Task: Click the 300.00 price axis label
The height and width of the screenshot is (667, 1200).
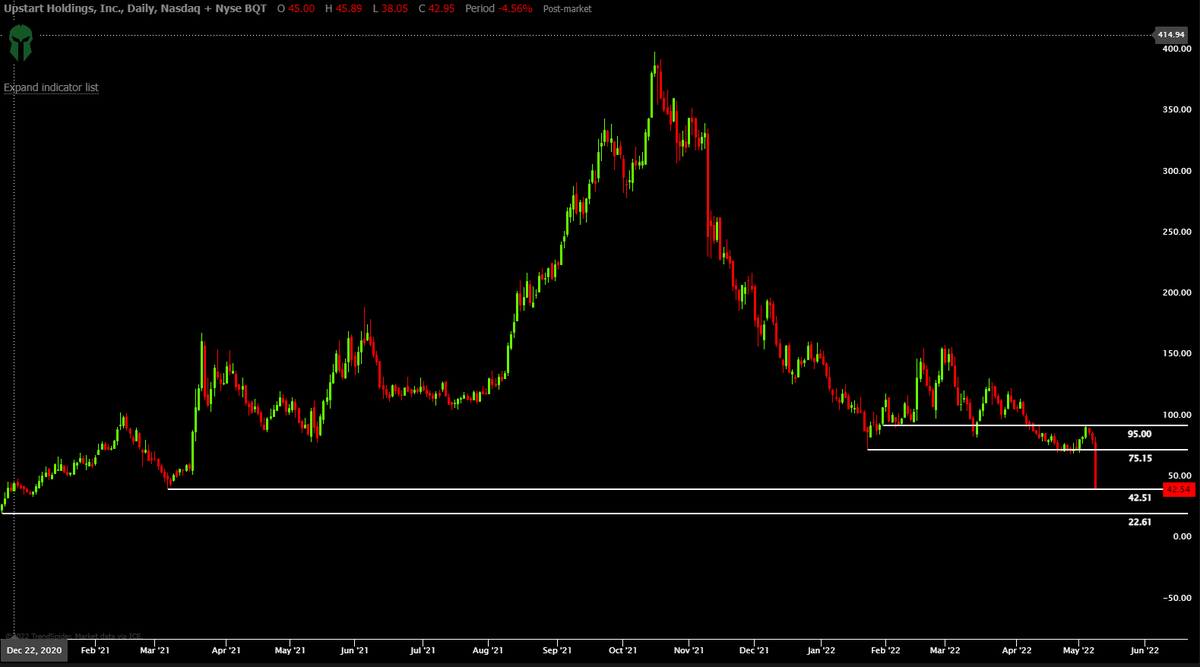Action: click(x=1175, y=171)
